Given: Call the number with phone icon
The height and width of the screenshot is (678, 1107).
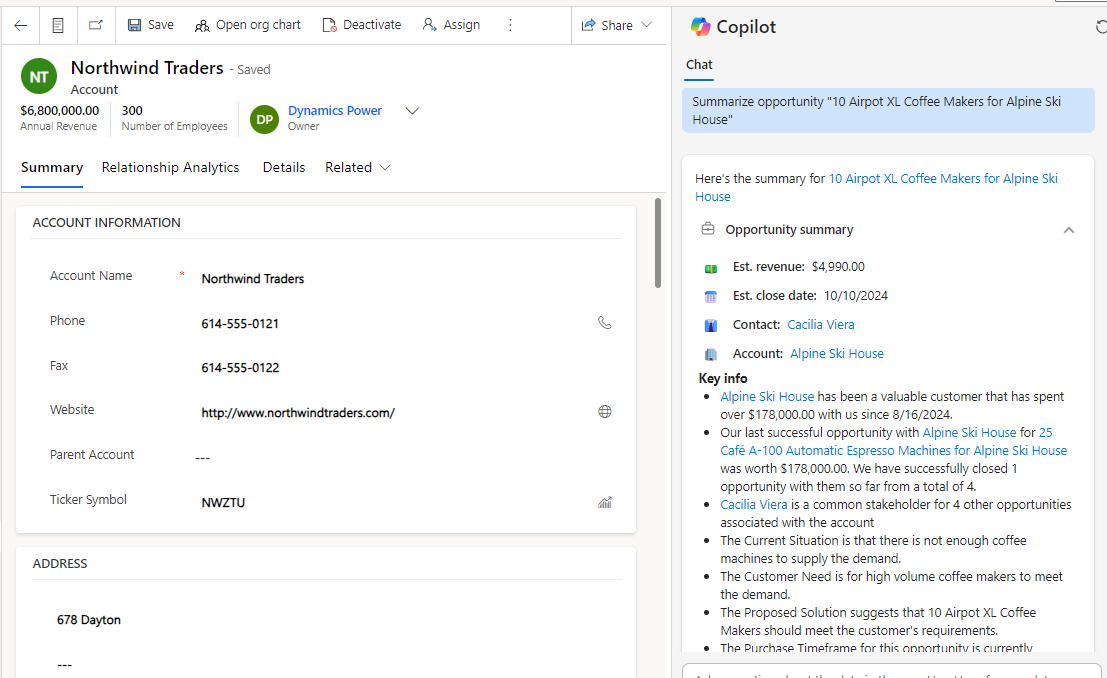Looking at the screenshot, I should tap(605, 323).
